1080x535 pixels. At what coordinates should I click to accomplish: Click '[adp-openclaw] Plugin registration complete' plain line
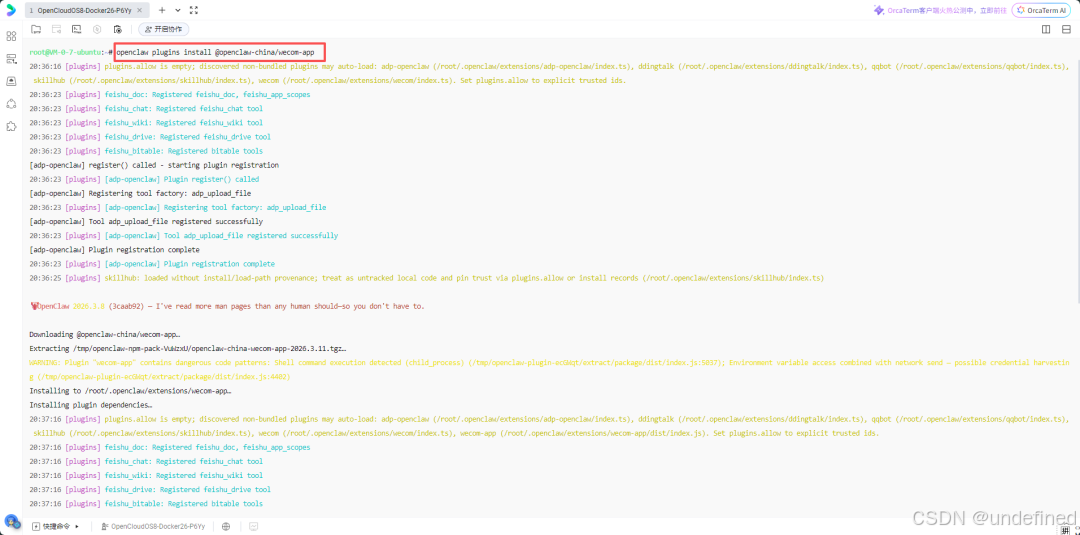[x=114, y=250]
